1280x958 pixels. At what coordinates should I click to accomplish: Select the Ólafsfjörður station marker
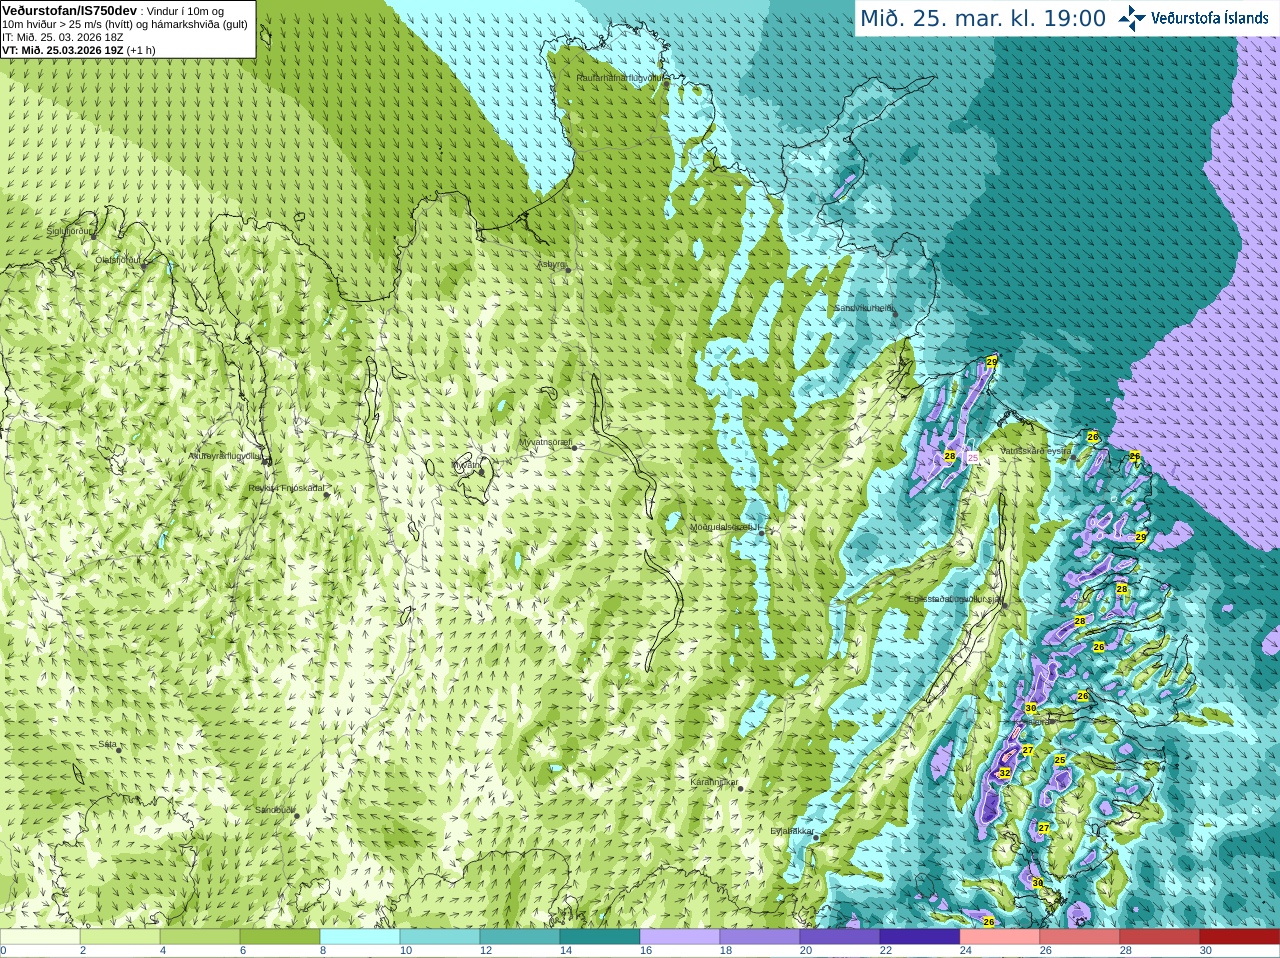(144, 266)
